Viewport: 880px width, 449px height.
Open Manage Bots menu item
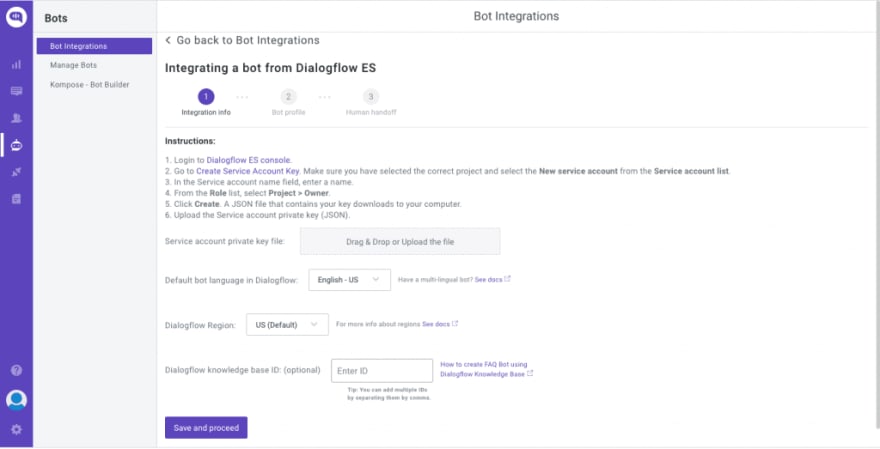point(74,65)
